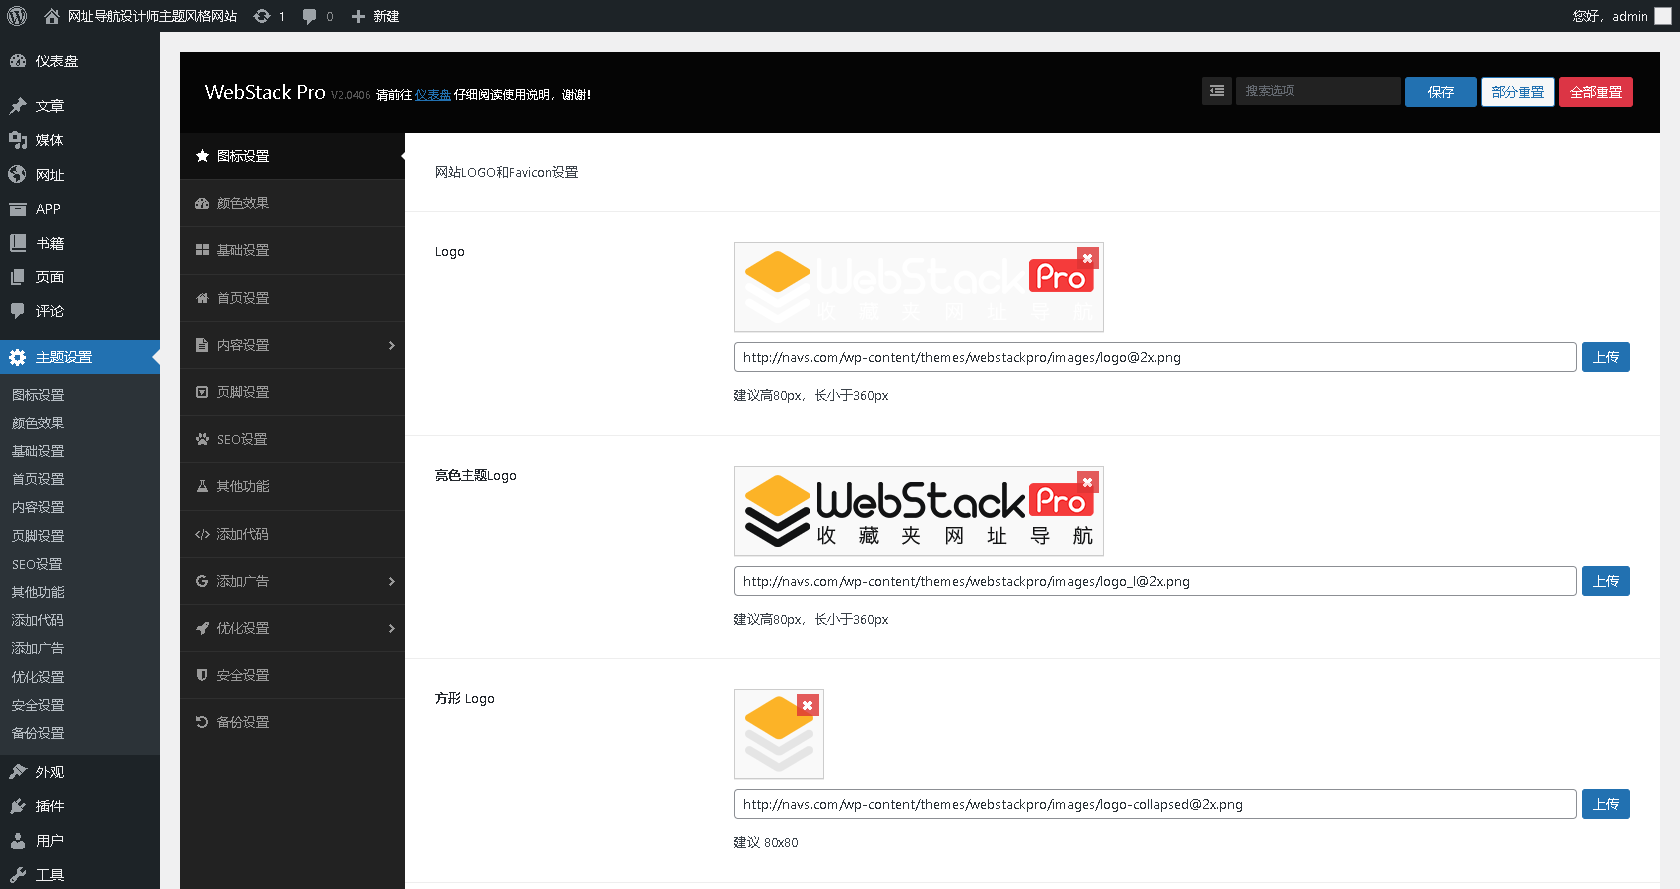The image size is (1680, 889).
Task: Click the square Logo URL input field
Action: pos(1154,804)
